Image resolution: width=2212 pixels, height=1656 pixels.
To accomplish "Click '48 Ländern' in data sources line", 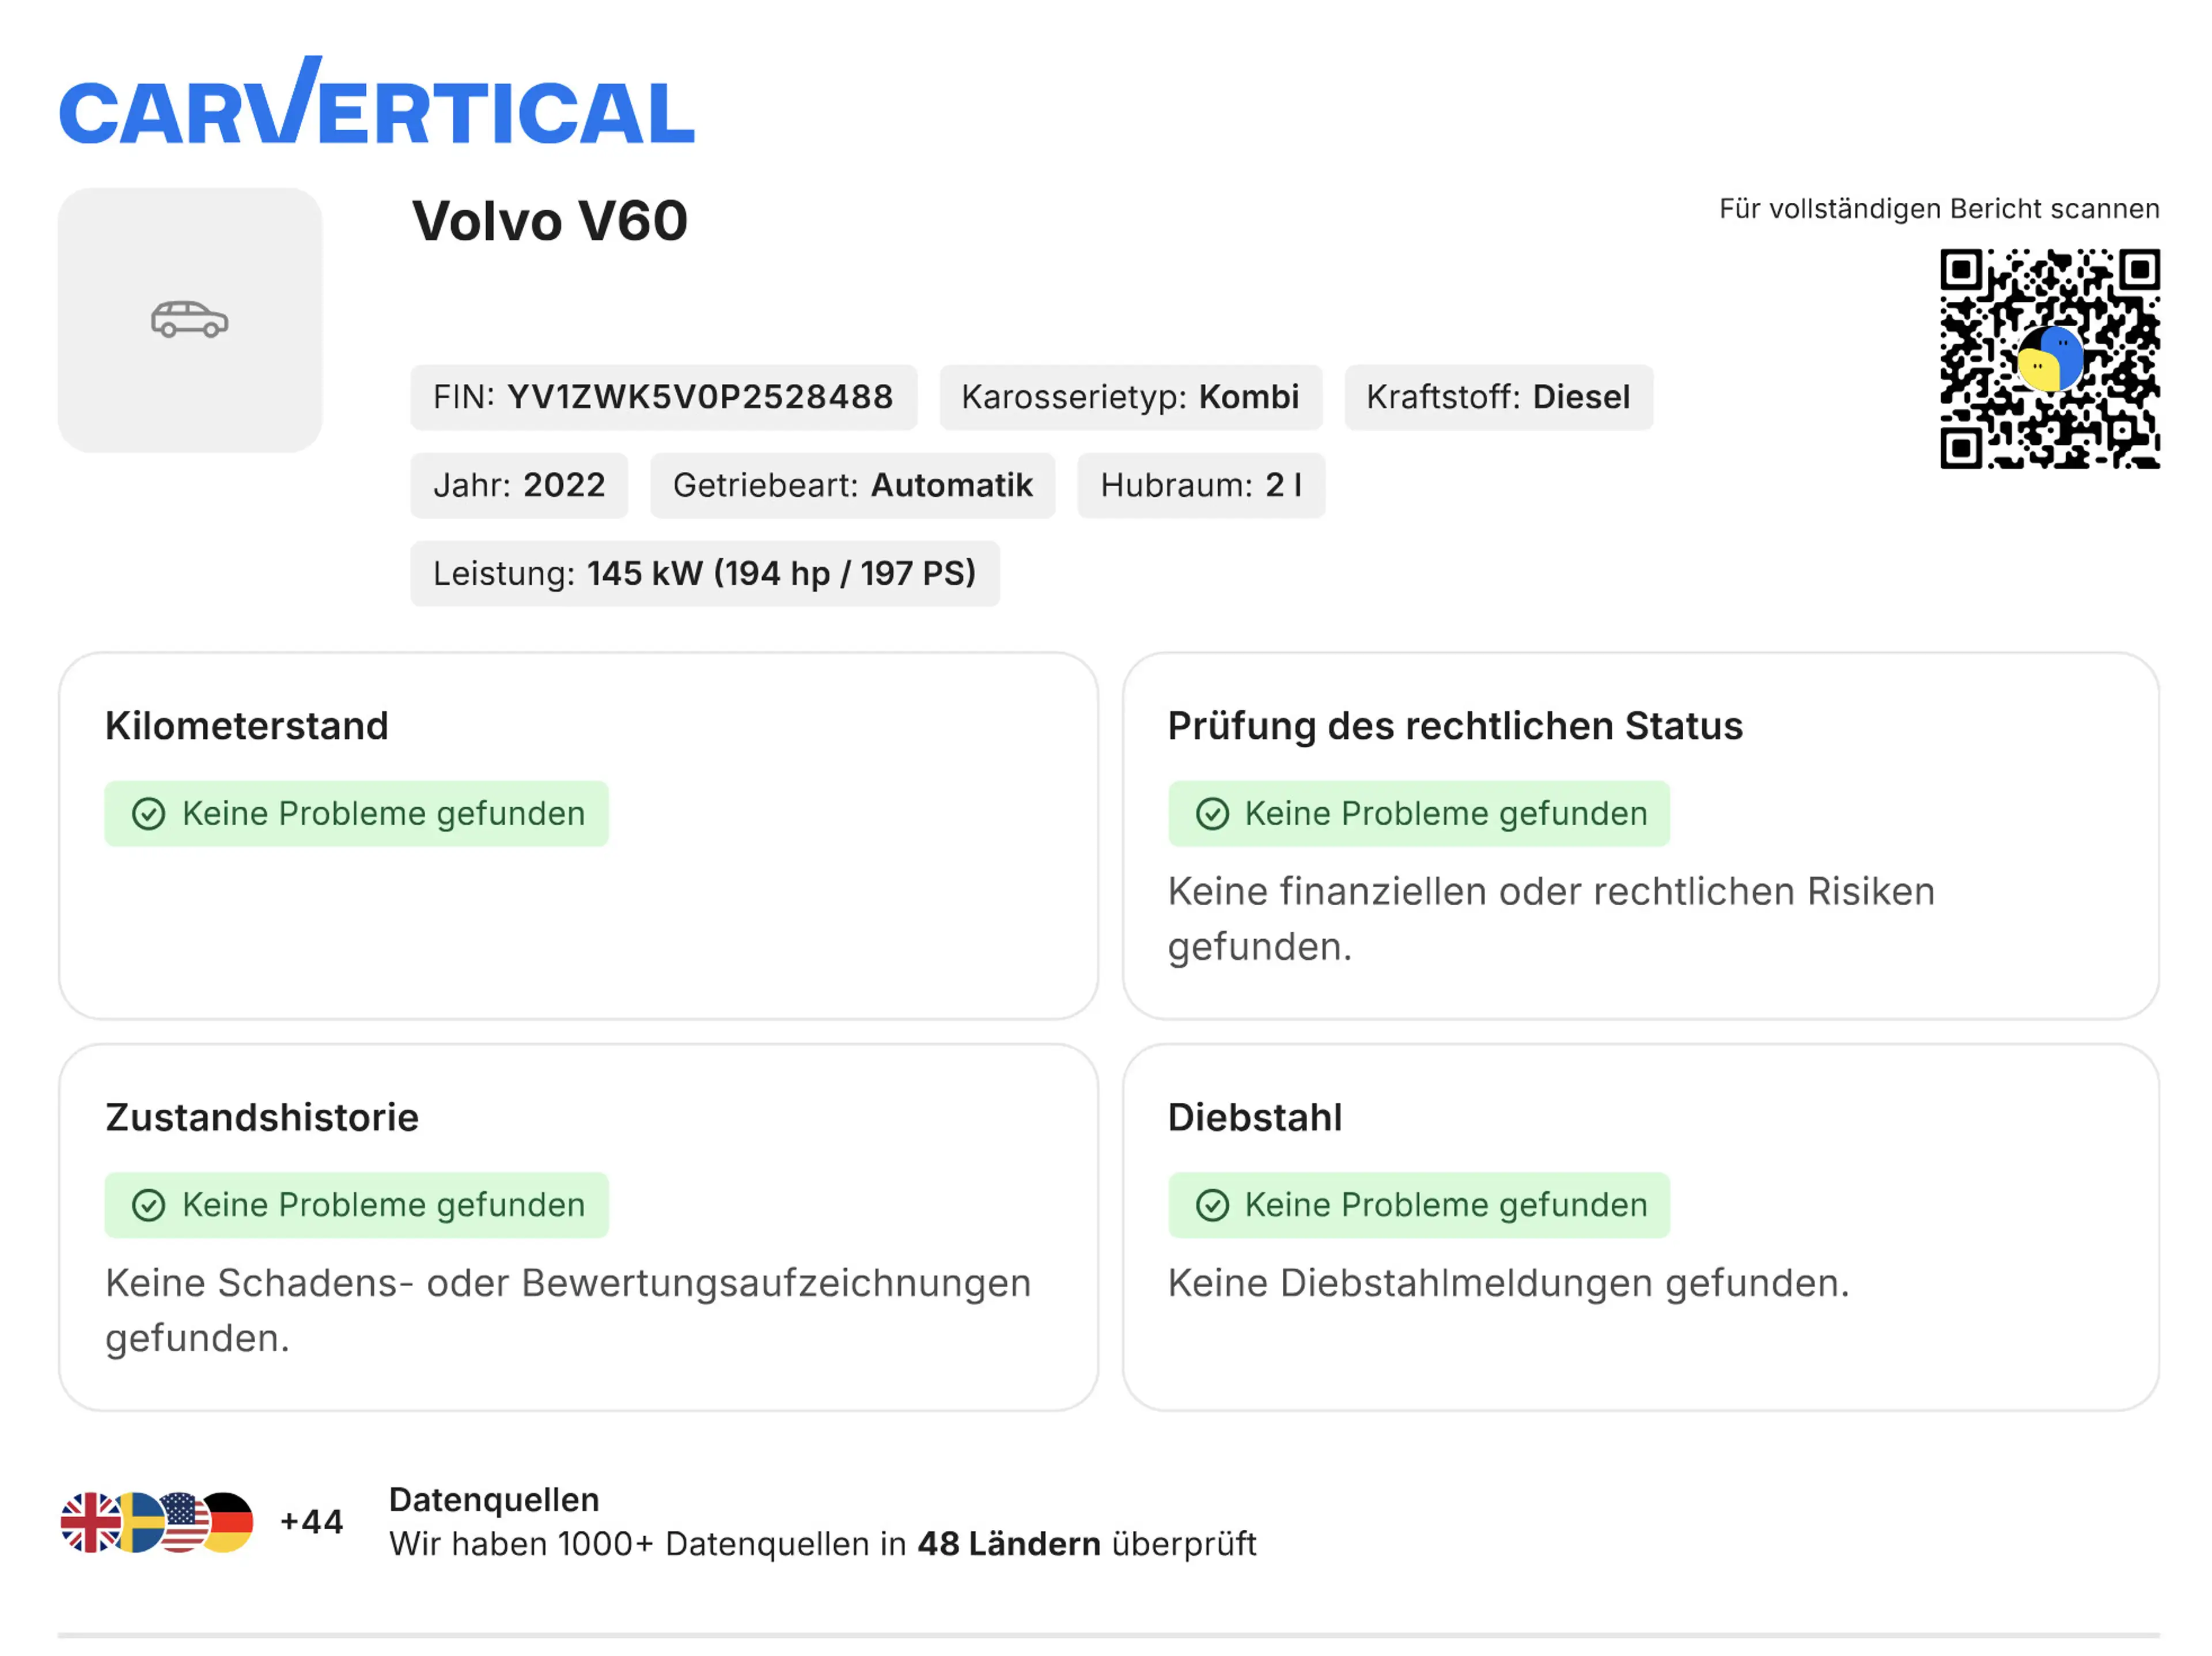I will coord(1009,1544).
